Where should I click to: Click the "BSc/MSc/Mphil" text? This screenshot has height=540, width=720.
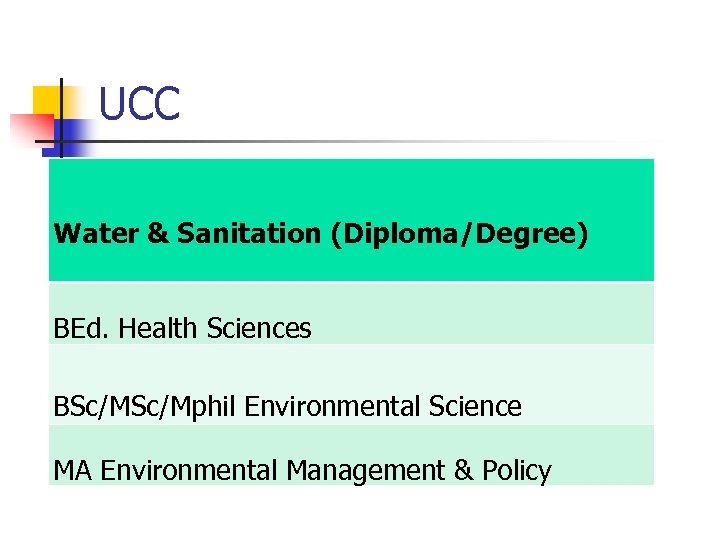pyautogui.click(x=145, y=407)
